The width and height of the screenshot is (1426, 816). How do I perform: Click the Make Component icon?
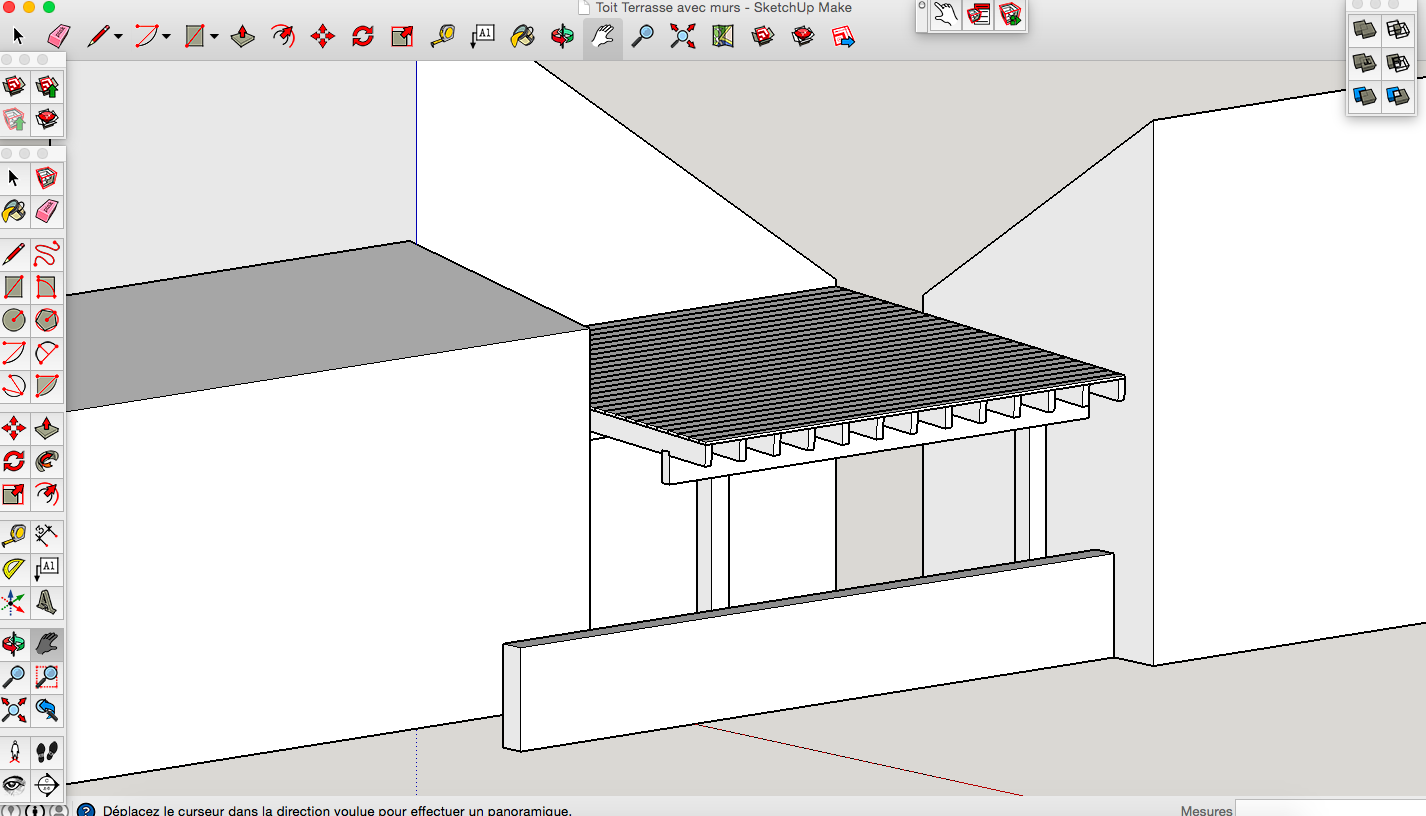point(47,178)
